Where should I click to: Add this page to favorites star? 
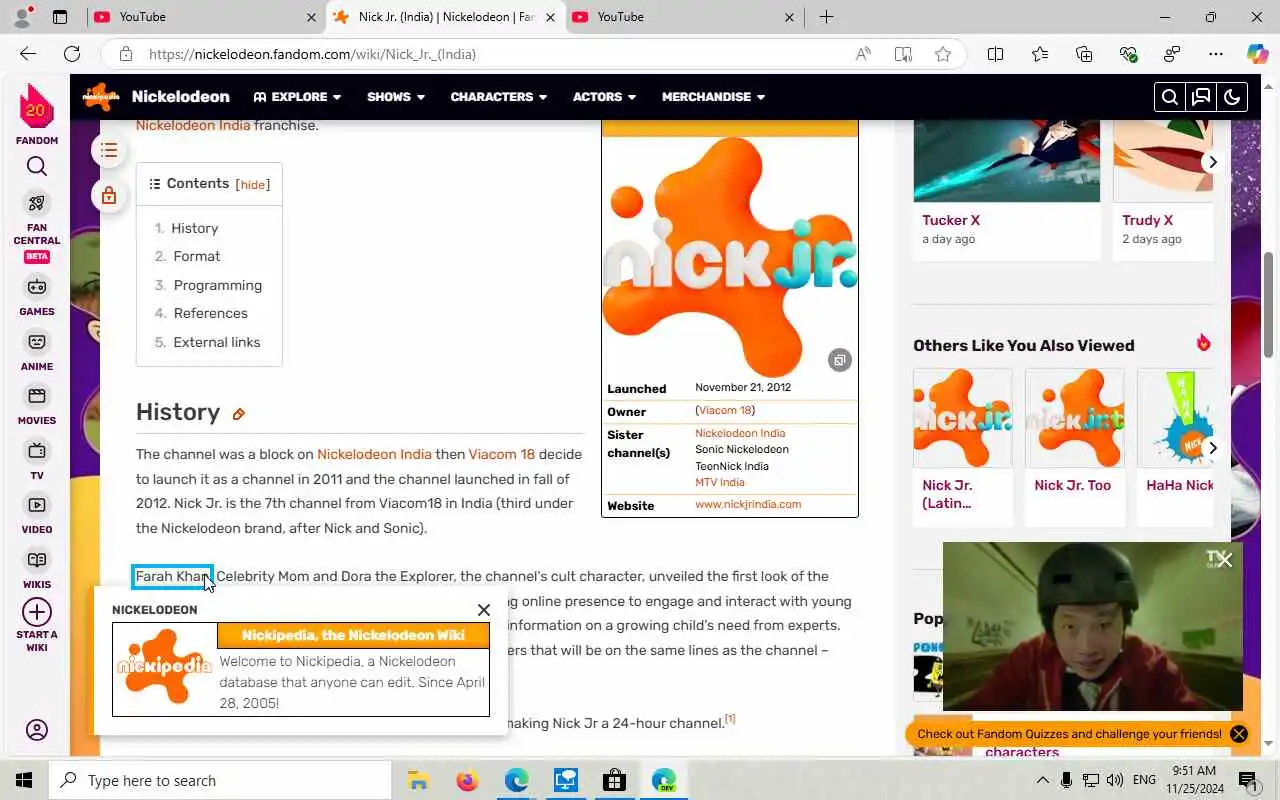point(942,54)
